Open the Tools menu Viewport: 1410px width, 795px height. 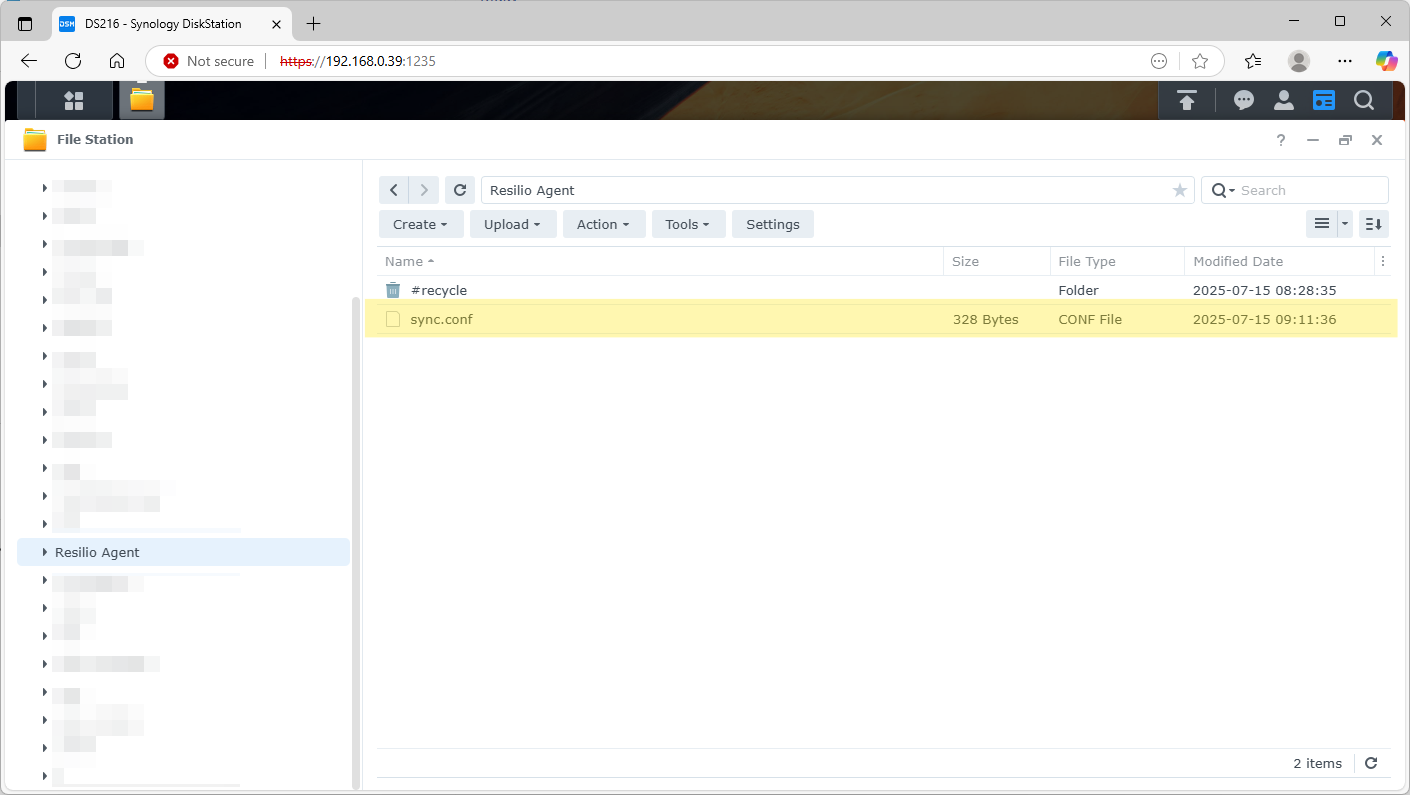[x=688, y=224]
